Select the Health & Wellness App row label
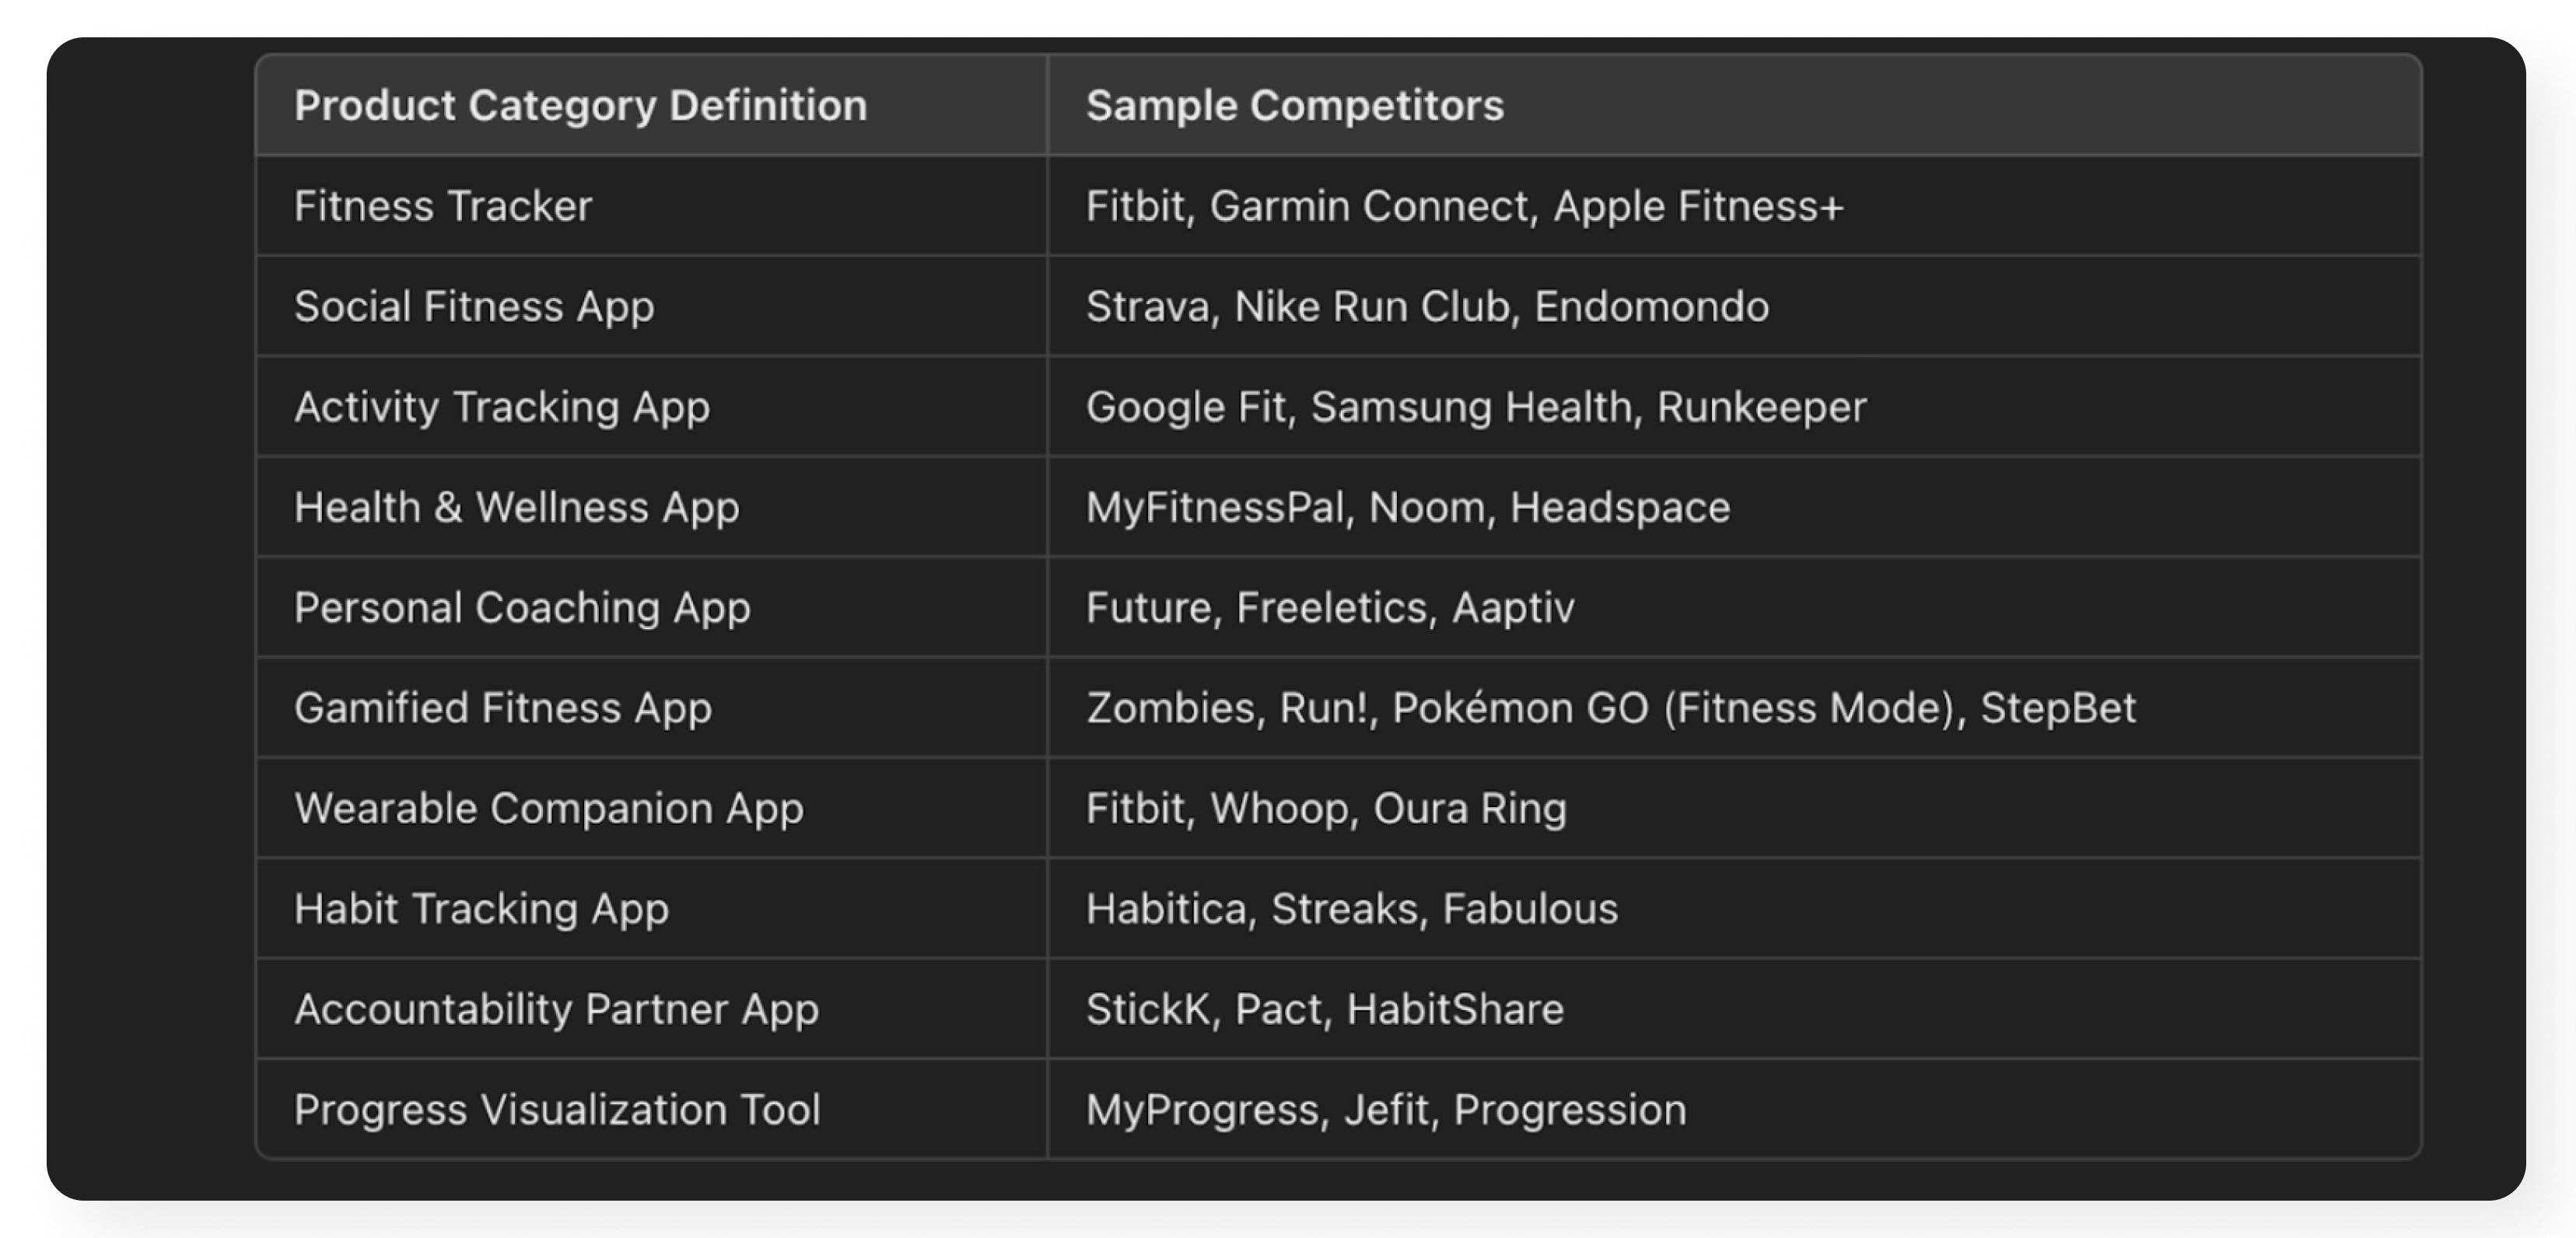This screenshot has height=1238, width=2576. tap(652, 507)
